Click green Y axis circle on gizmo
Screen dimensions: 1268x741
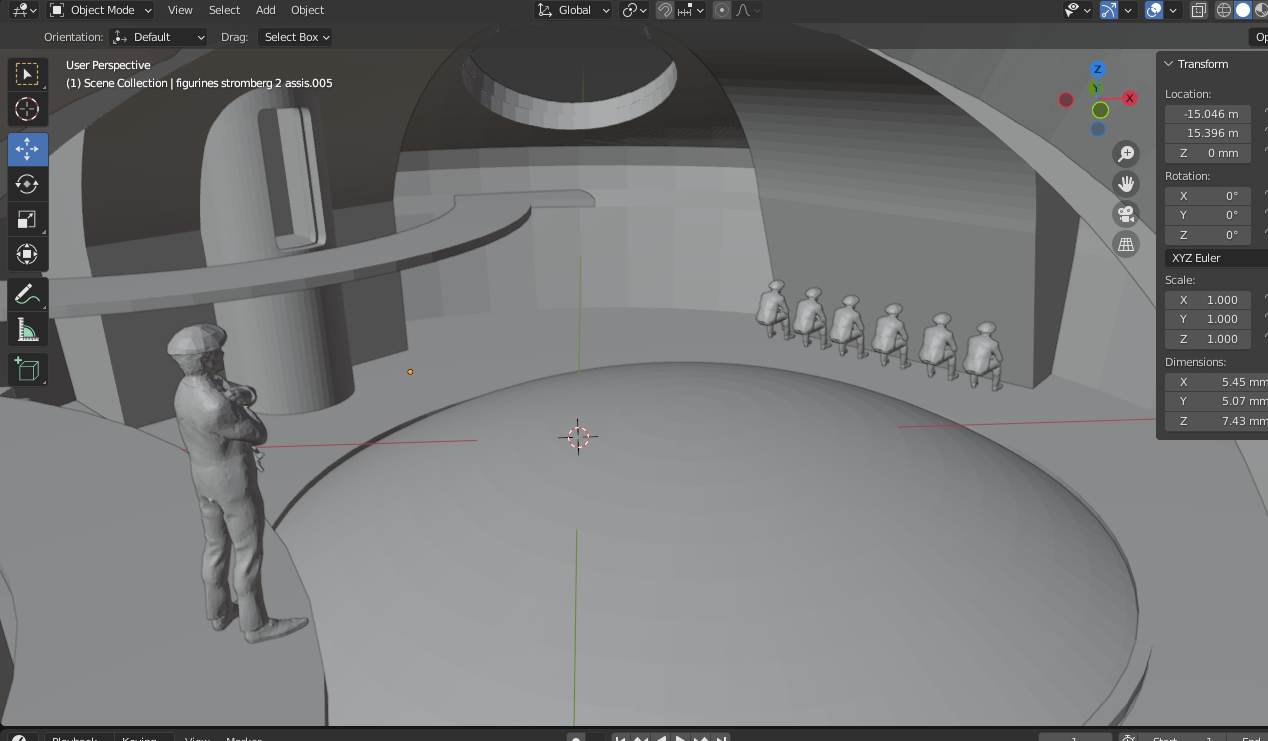pyautogui.click(x=1100, y=110)
